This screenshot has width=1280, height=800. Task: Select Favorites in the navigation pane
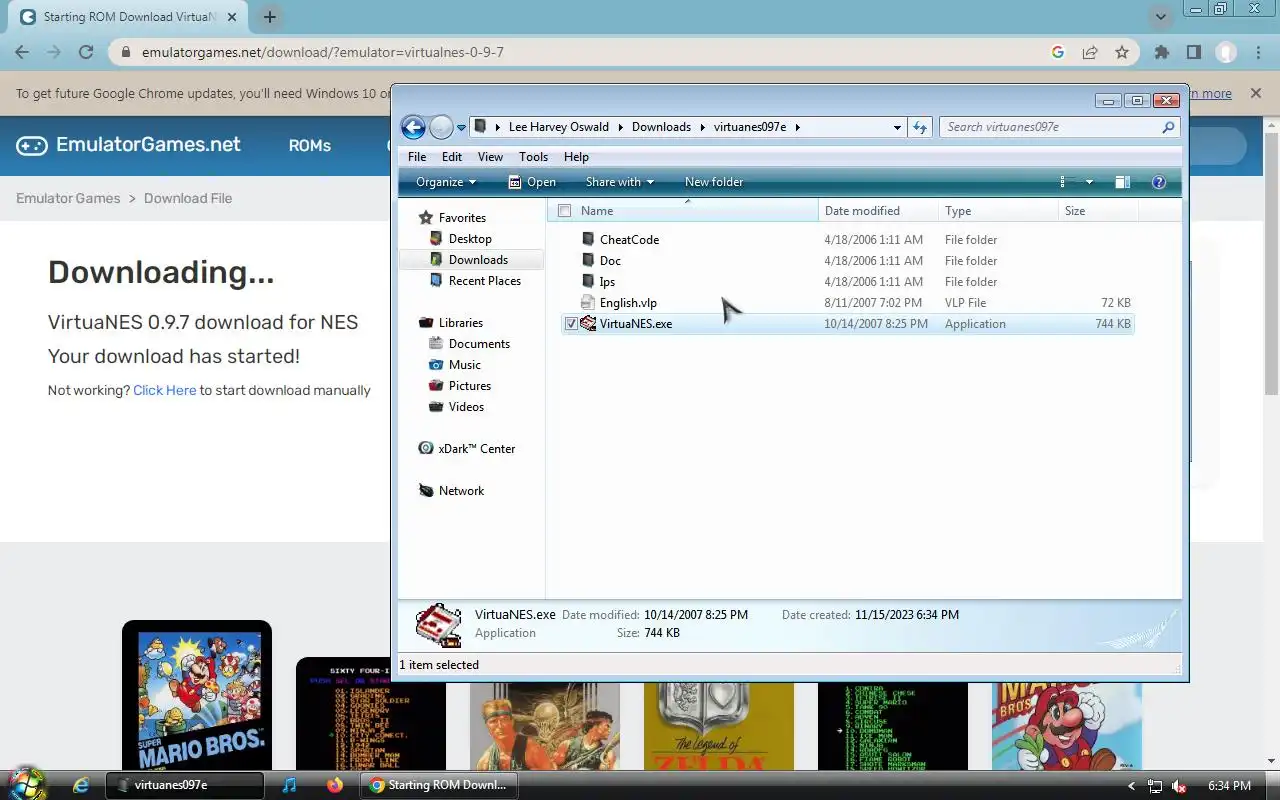tap(462, 218)
